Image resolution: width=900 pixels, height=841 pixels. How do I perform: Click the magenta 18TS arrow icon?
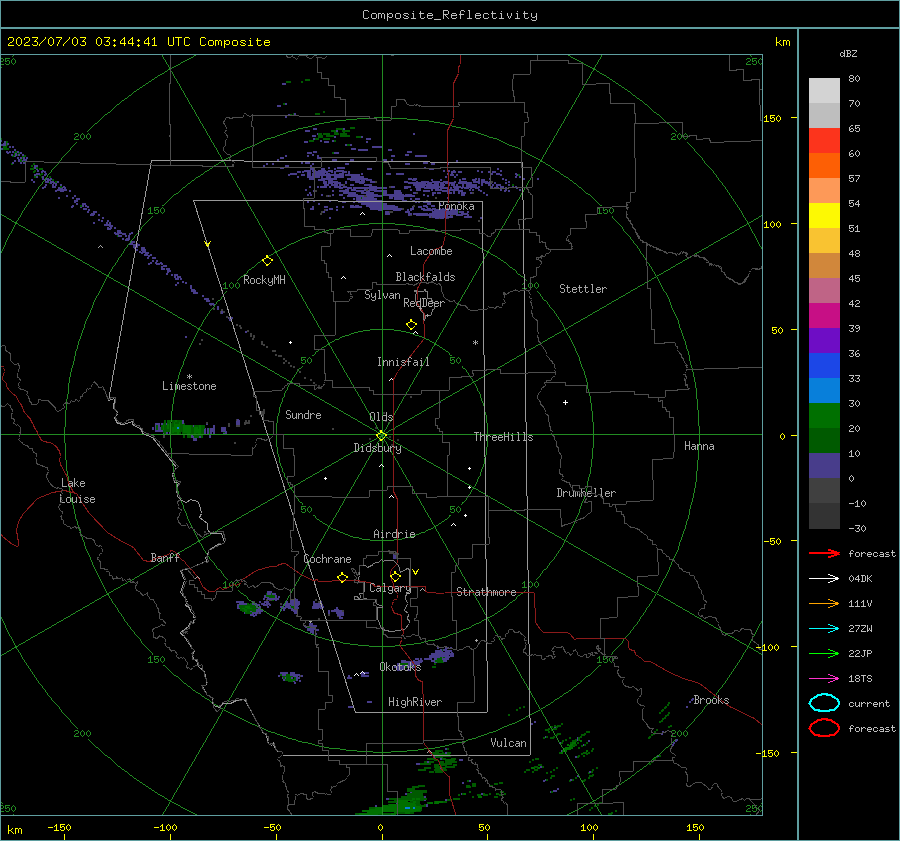click(824, 679)
